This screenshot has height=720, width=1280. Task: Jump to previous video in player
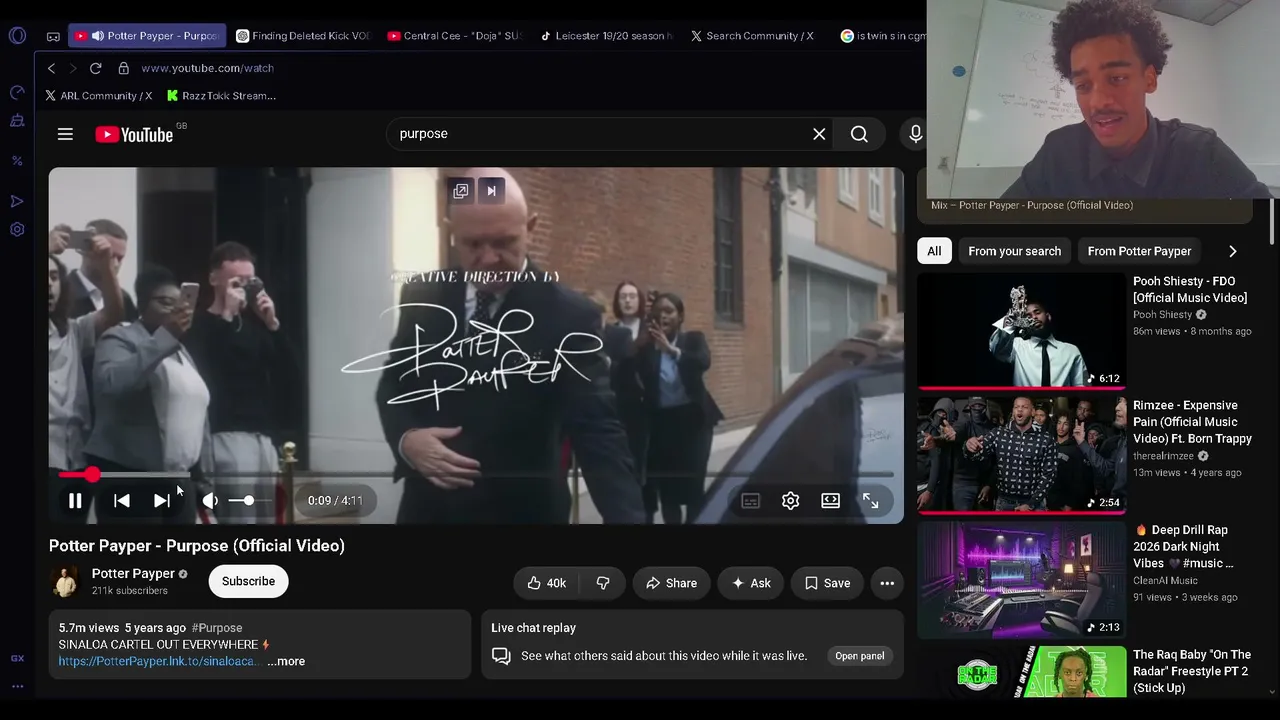click(121, 501)
